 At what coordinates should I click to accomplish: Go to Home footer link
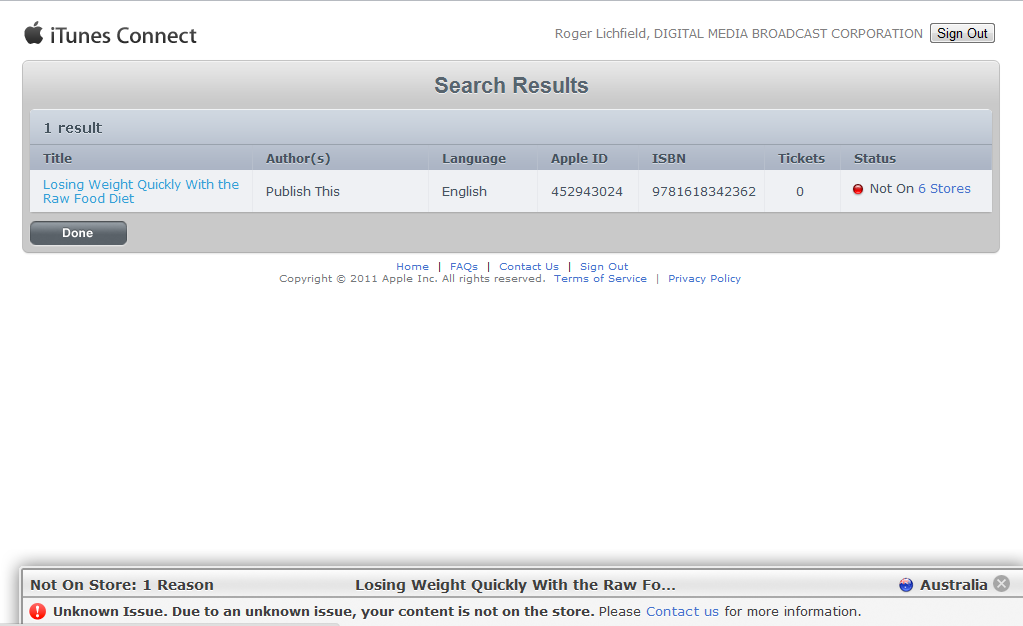coord(412,266)
